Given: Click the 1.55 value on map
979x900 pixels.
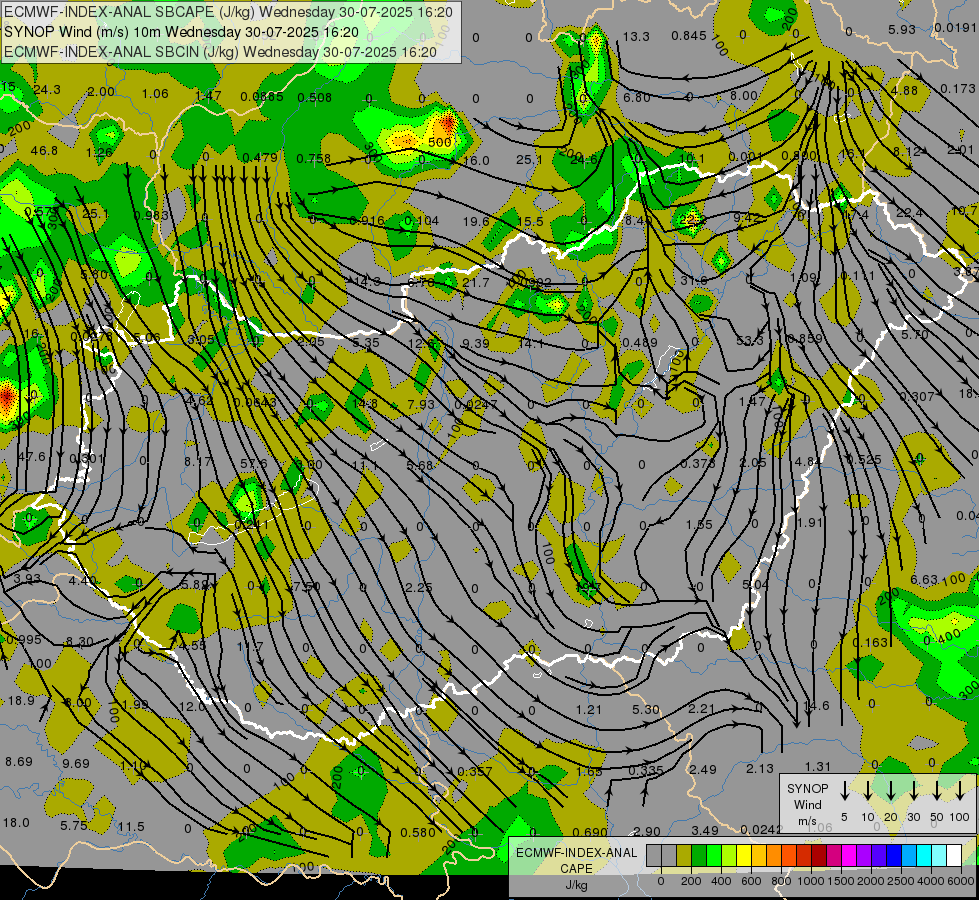Looking at the screenshot, I should [699, 525].
